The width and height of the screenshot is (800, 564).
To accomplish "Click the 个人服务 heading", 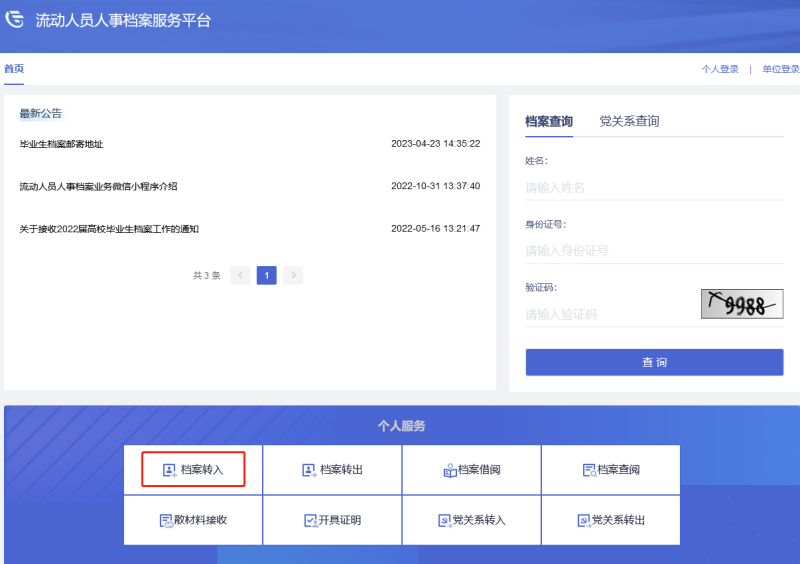I will 402,426.
